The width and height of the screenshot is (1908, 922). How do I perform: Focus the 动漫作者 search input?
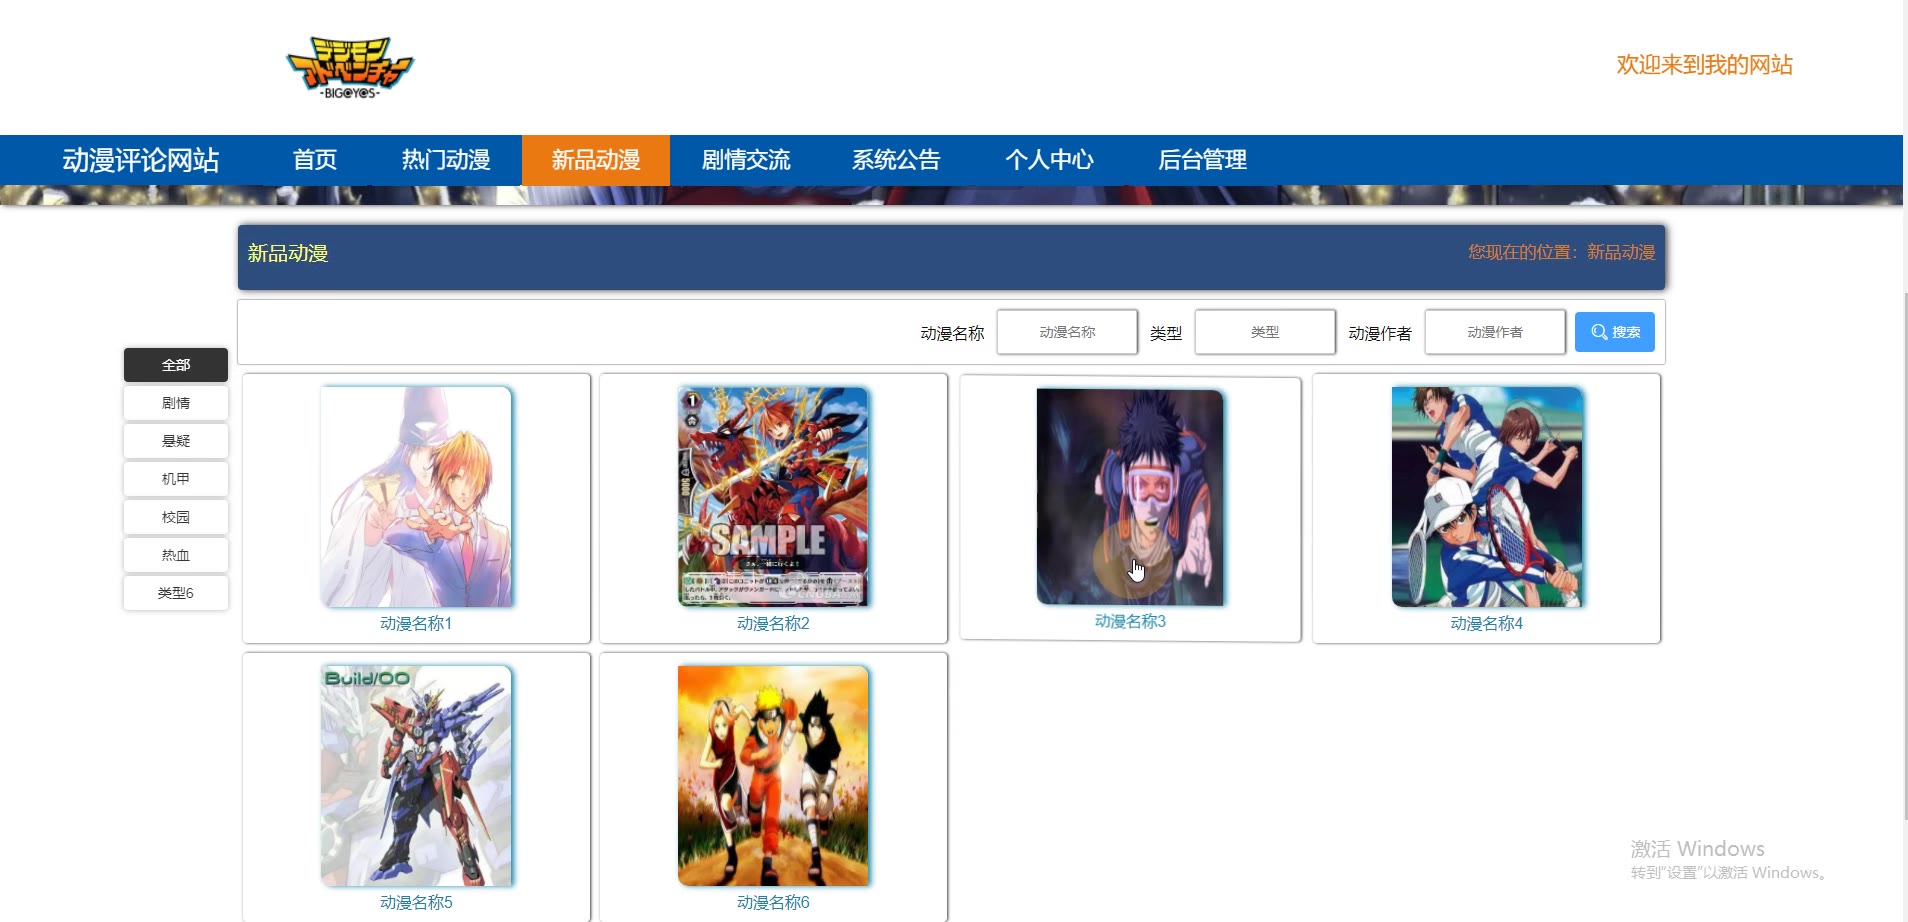pyautogui.click(x=1495, y=332)
